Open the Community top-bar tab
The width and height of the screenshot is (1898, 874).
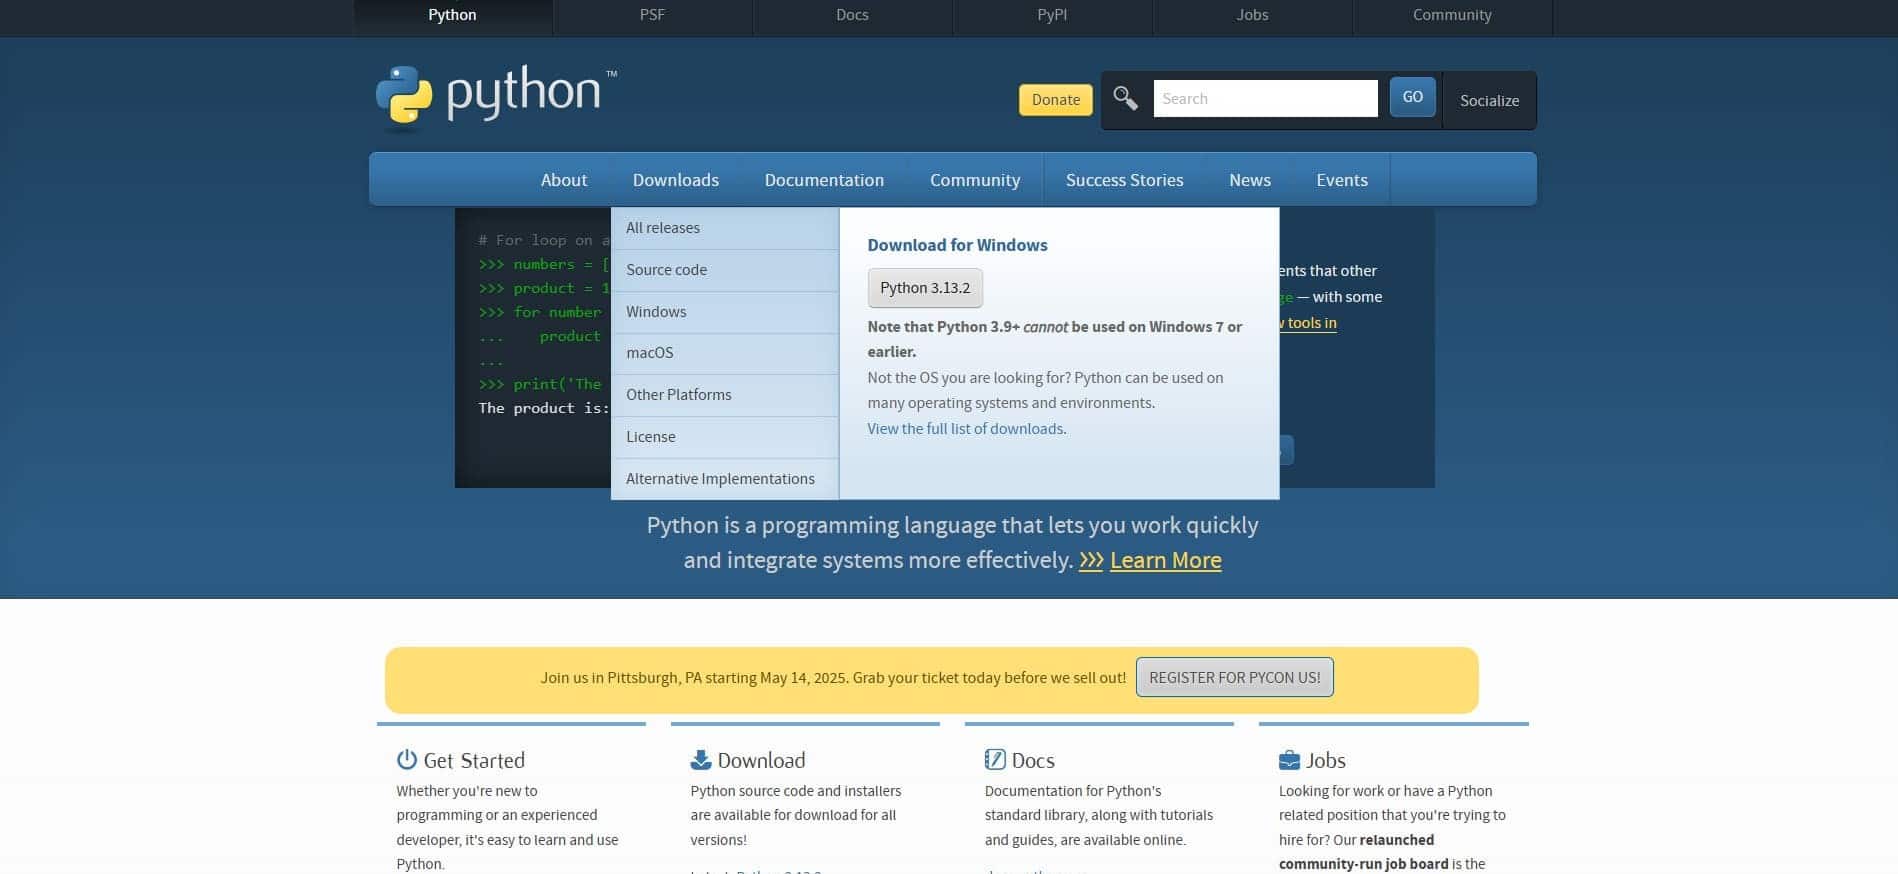click(1452, 15)
